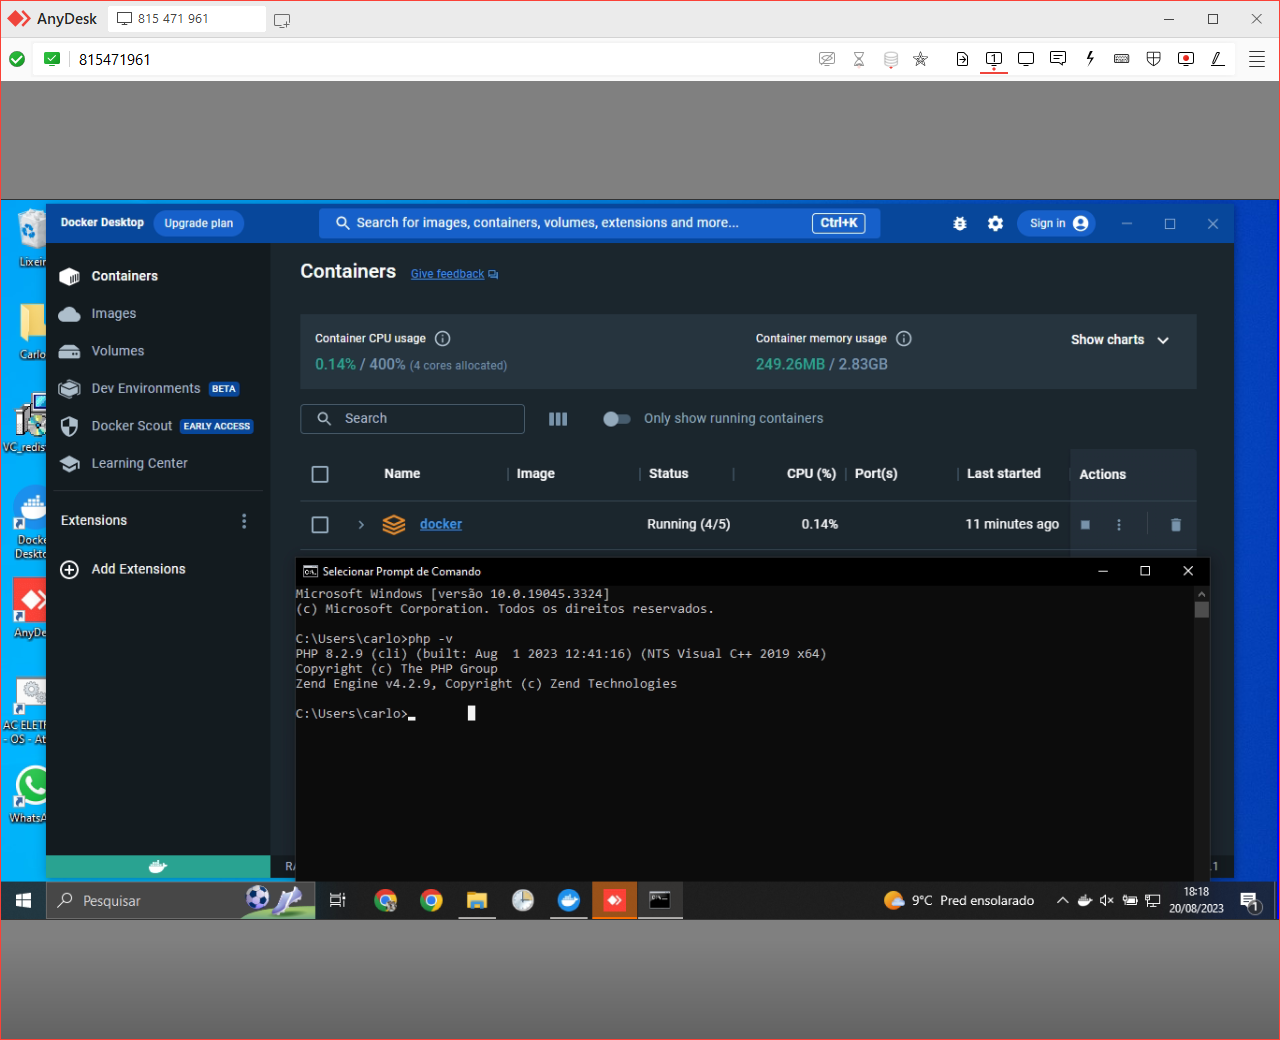
Task: Delete the docker container with trash icon
Action: coord(1175,524)
